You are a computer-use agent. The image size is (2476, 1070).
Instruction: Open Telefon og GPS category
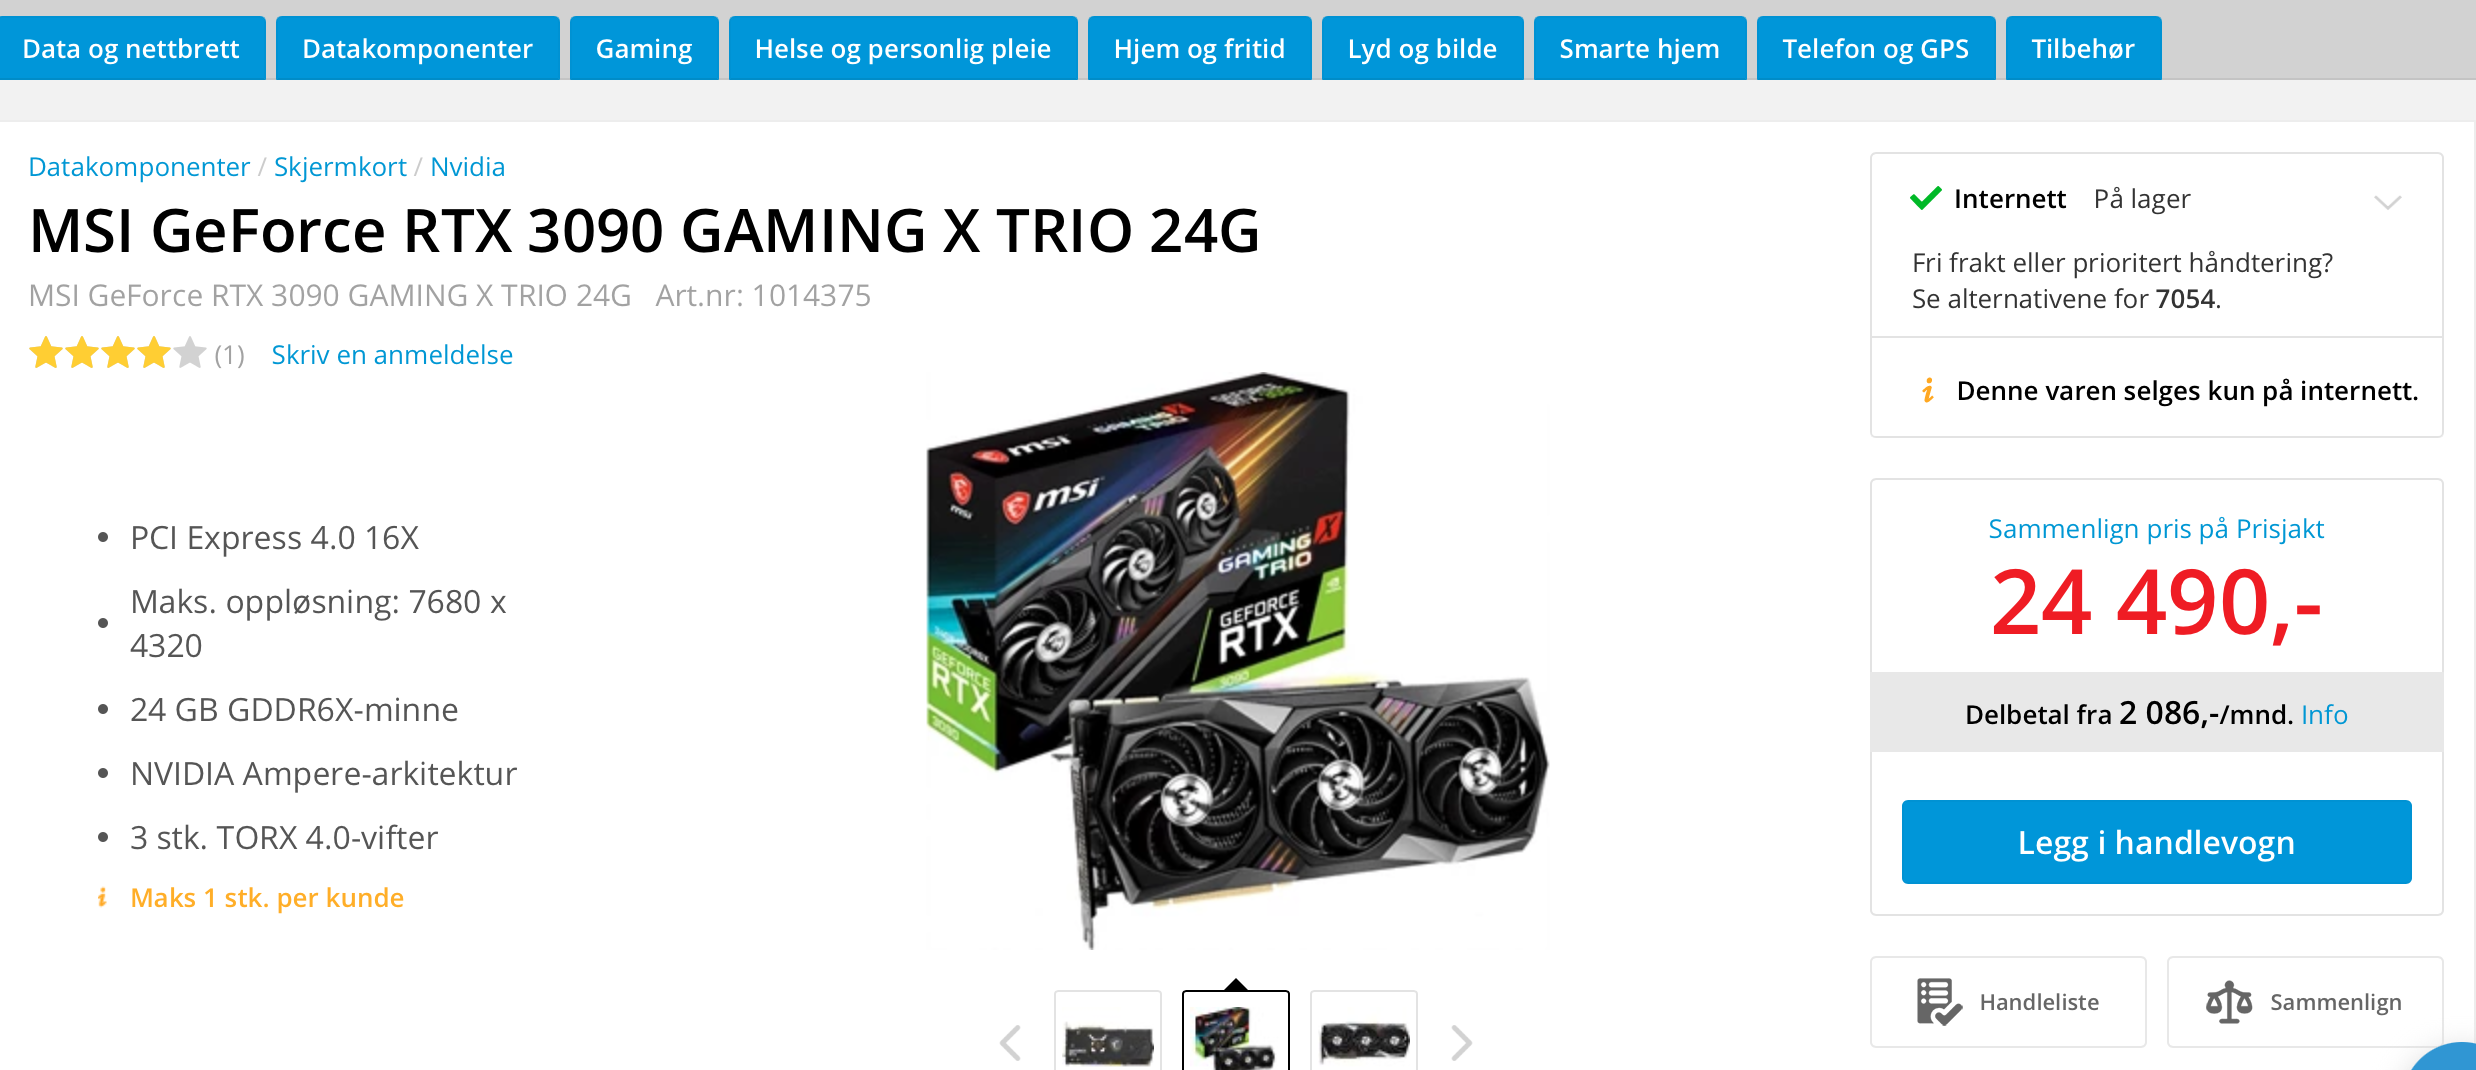click(1875, 48)
